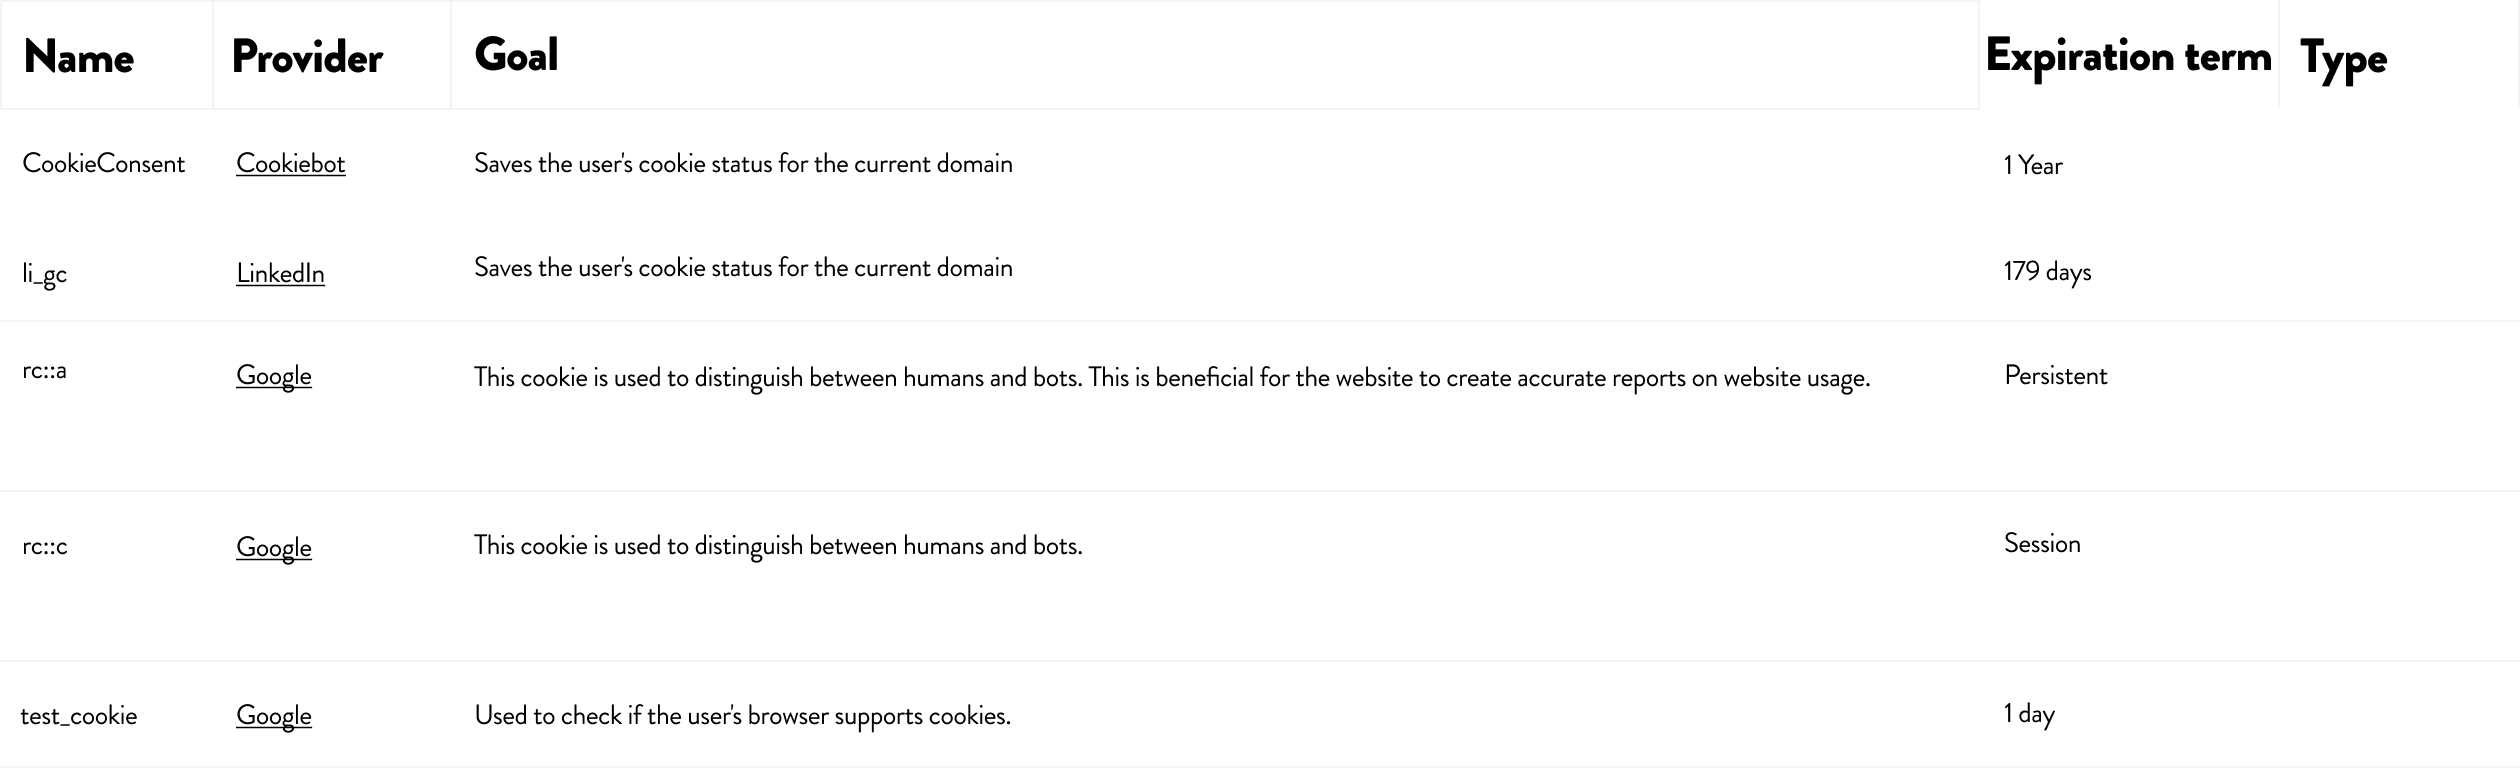The width and height of the screenshot is (2520, 768).
Task: Click the Session expiration value
Action: pos(2042,544)
